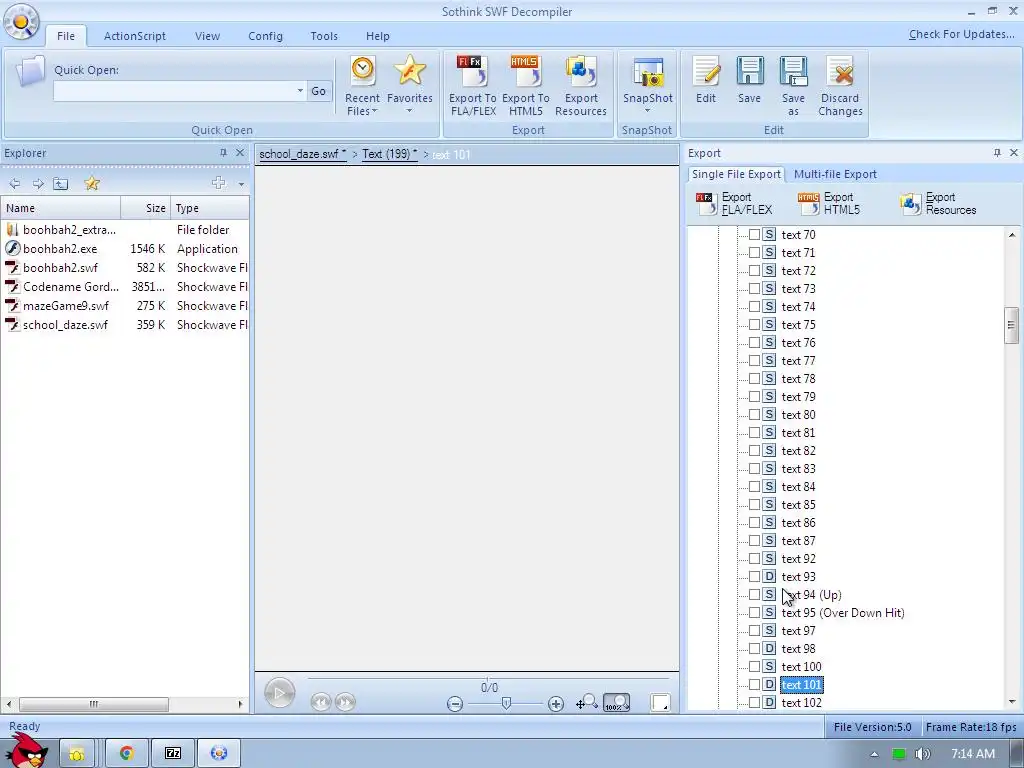Check the box for text 75
The width and height of the screenshot is (1024, 768).
point(754,325)
